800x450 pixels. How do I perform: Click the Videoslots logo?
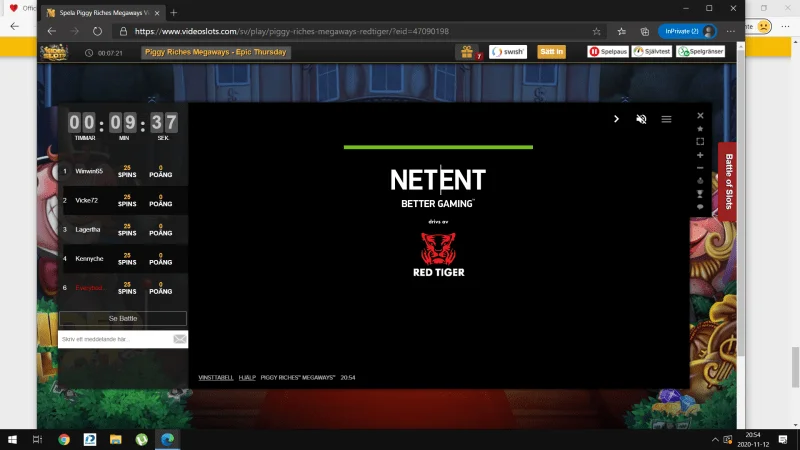click(55, 52)
